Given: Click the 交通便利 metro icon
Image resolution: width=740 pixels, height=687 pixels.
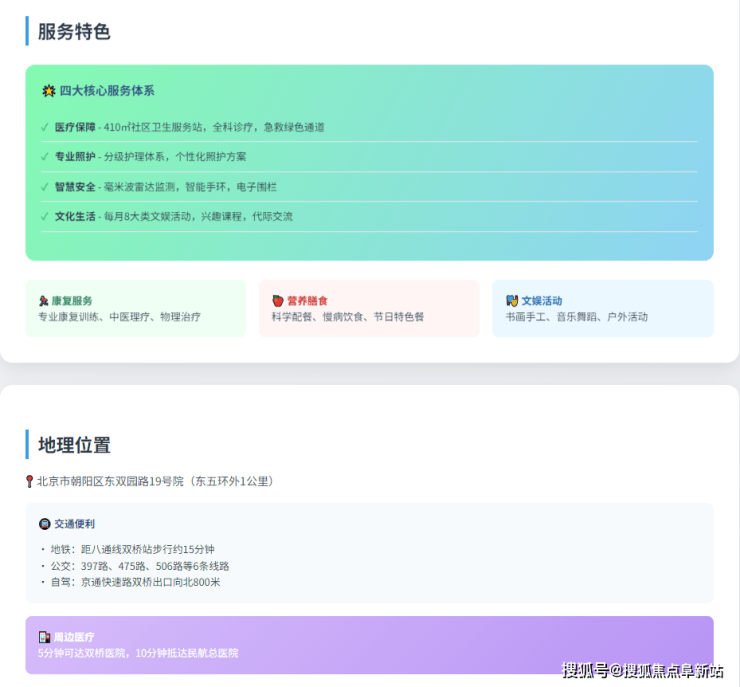Looking at the screenshot, I should (44, 524).
